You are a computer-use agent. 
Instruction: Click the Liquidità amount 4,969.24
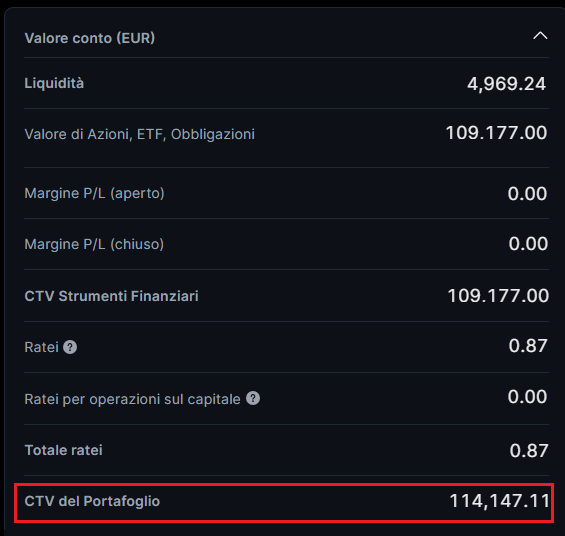pos(507,84)
